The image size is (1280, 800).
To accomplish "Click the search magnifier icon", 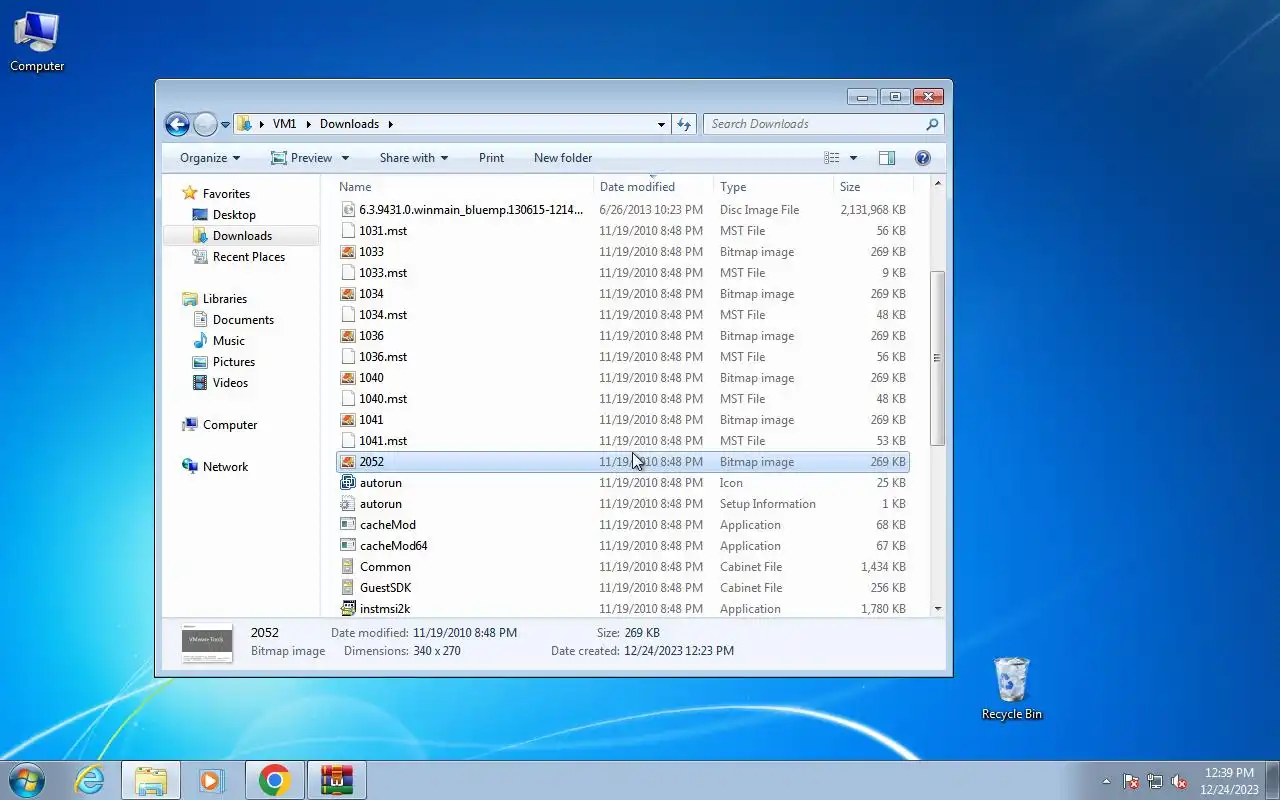I will 932,124.
